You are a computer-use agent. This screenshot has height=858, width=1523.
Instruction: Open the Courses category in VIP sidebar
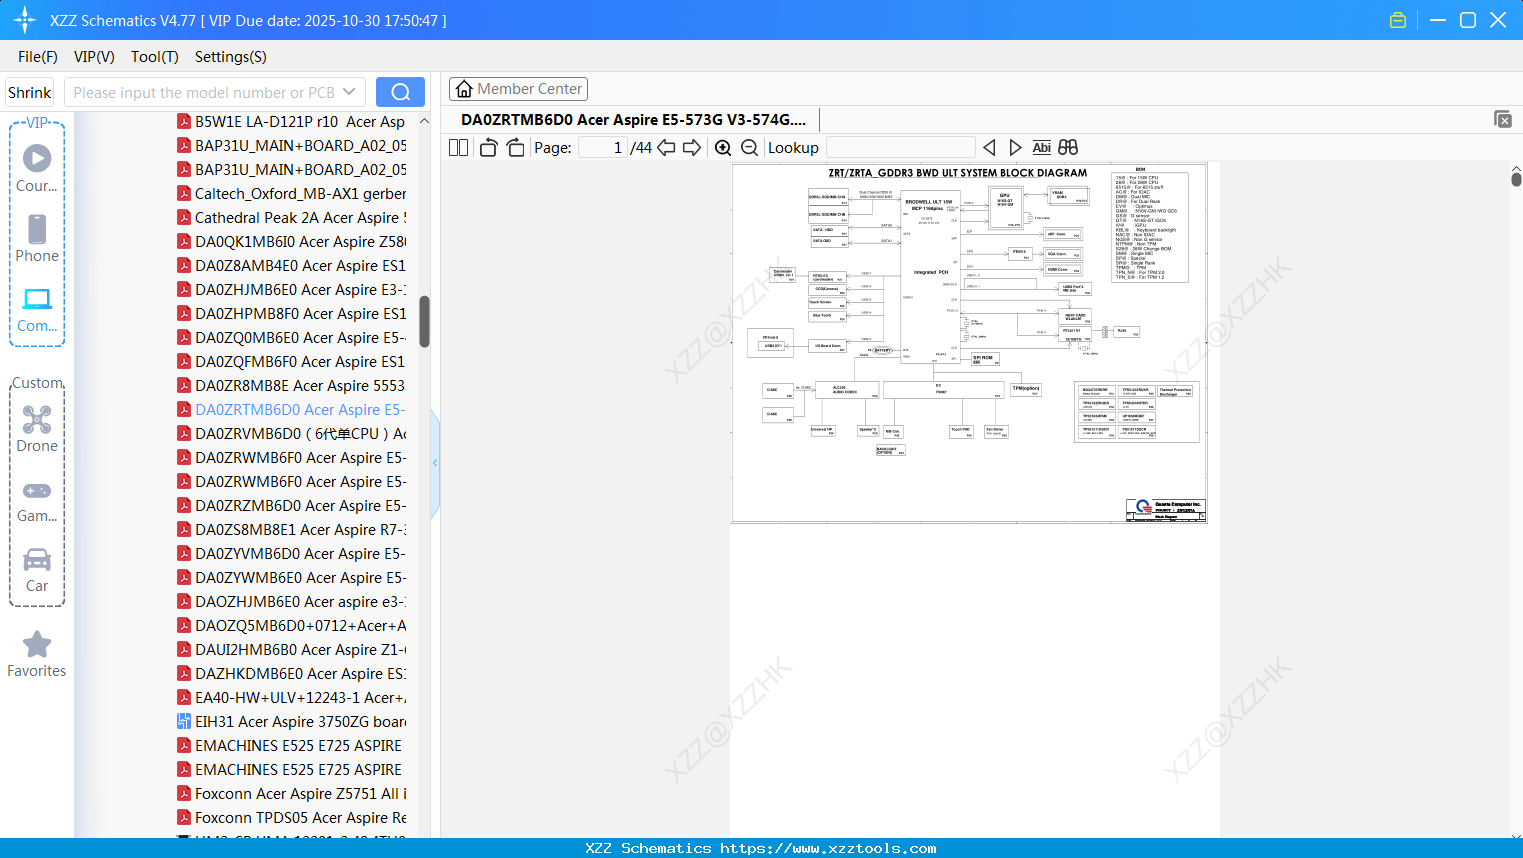[x=37, y=168]
